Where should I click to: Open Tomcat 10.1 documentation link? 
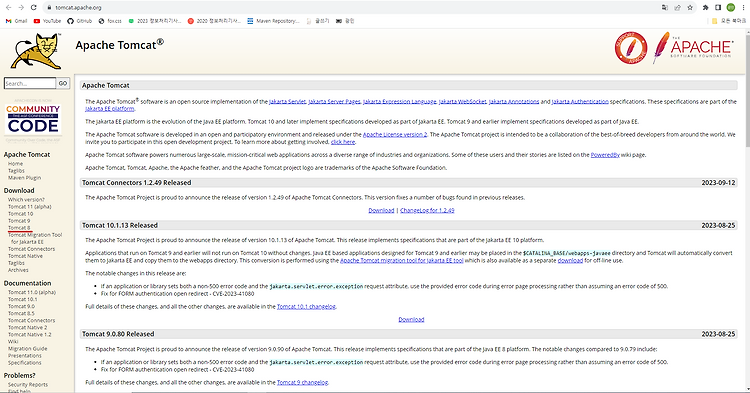22,299
